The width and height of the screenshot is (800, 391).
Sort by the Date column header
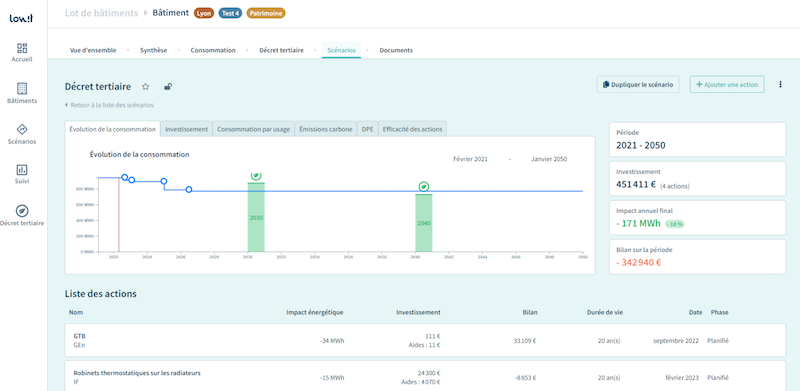[x=695, y=312]
